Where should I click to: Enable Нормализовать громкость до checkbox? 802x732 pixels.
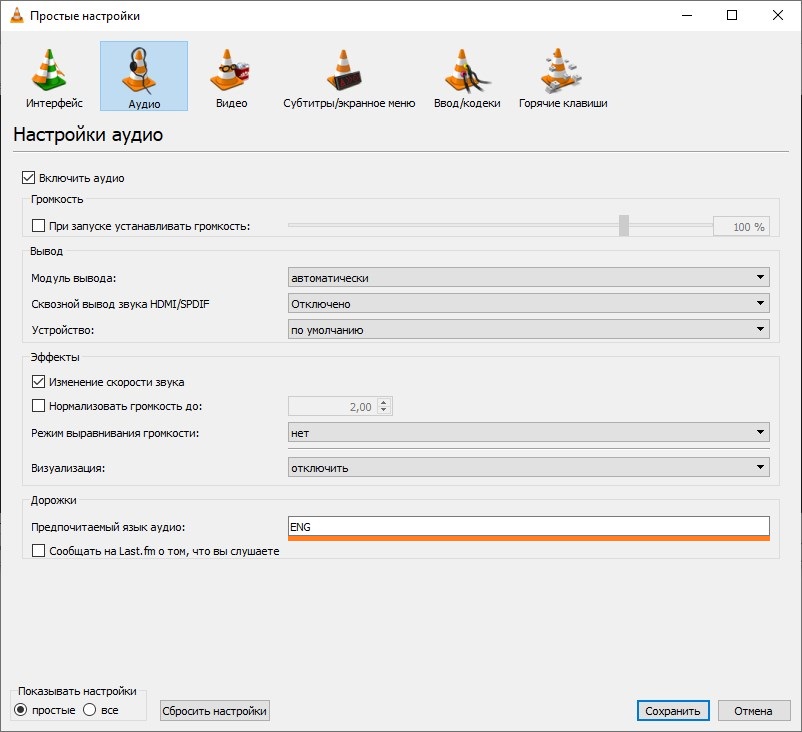pos(39,406)
